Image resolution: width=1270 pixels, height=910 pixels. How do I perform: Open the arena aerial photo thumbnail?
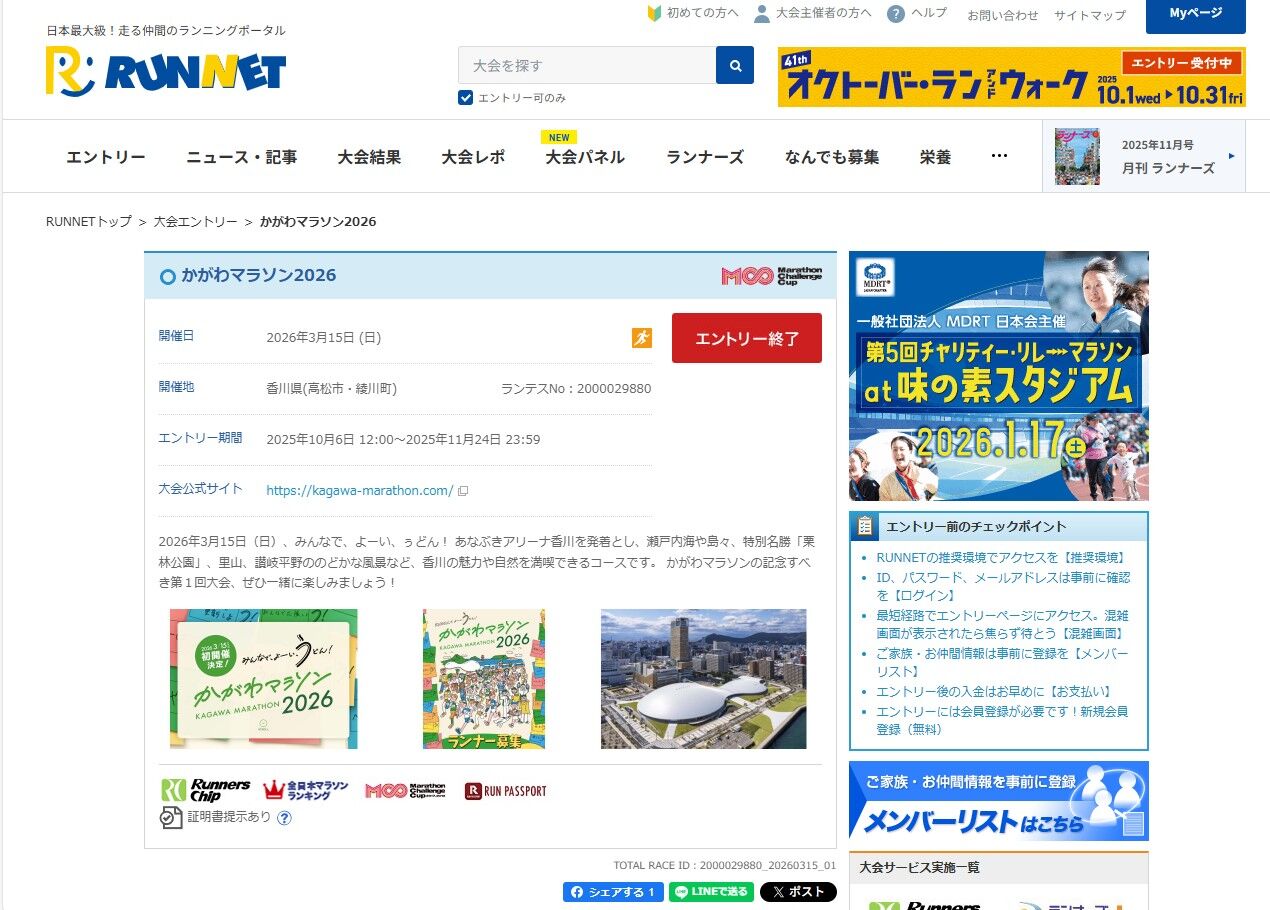[x=703, y=679]
